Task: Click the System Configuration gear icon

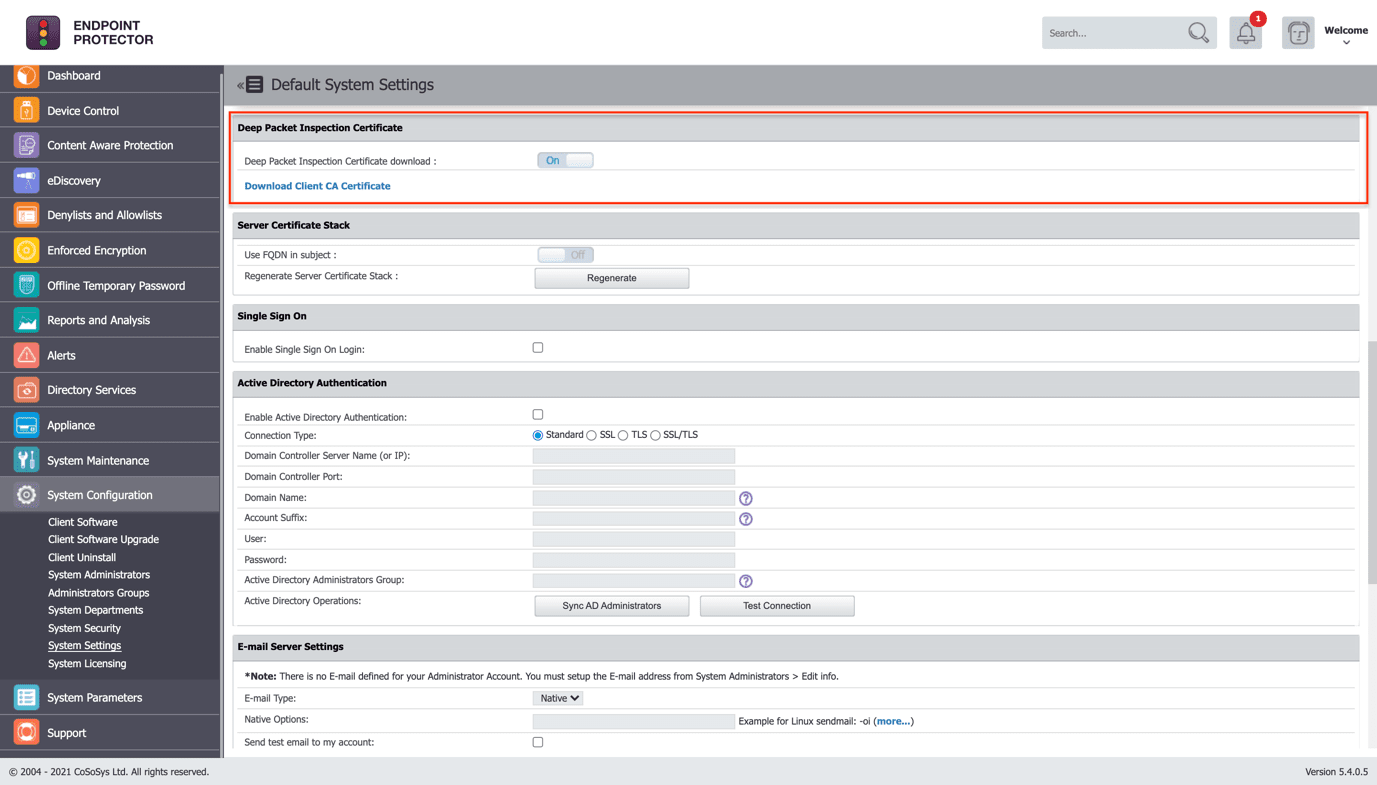Action: (x=26, y=495)
